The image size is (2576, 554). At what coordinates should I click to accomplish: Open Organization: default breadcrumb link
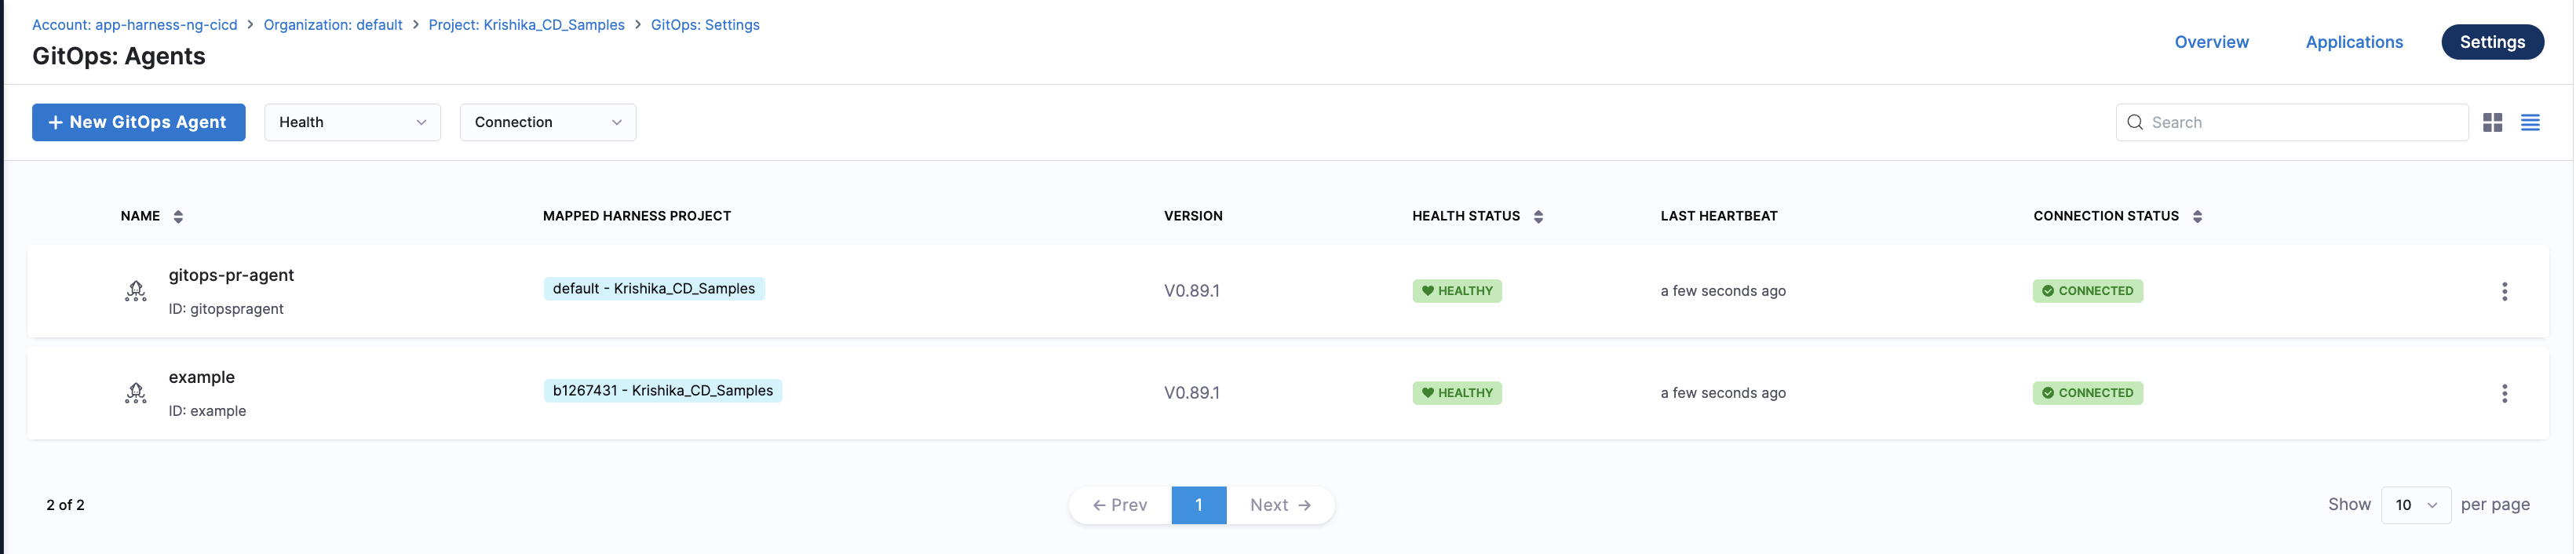[333, 25]
